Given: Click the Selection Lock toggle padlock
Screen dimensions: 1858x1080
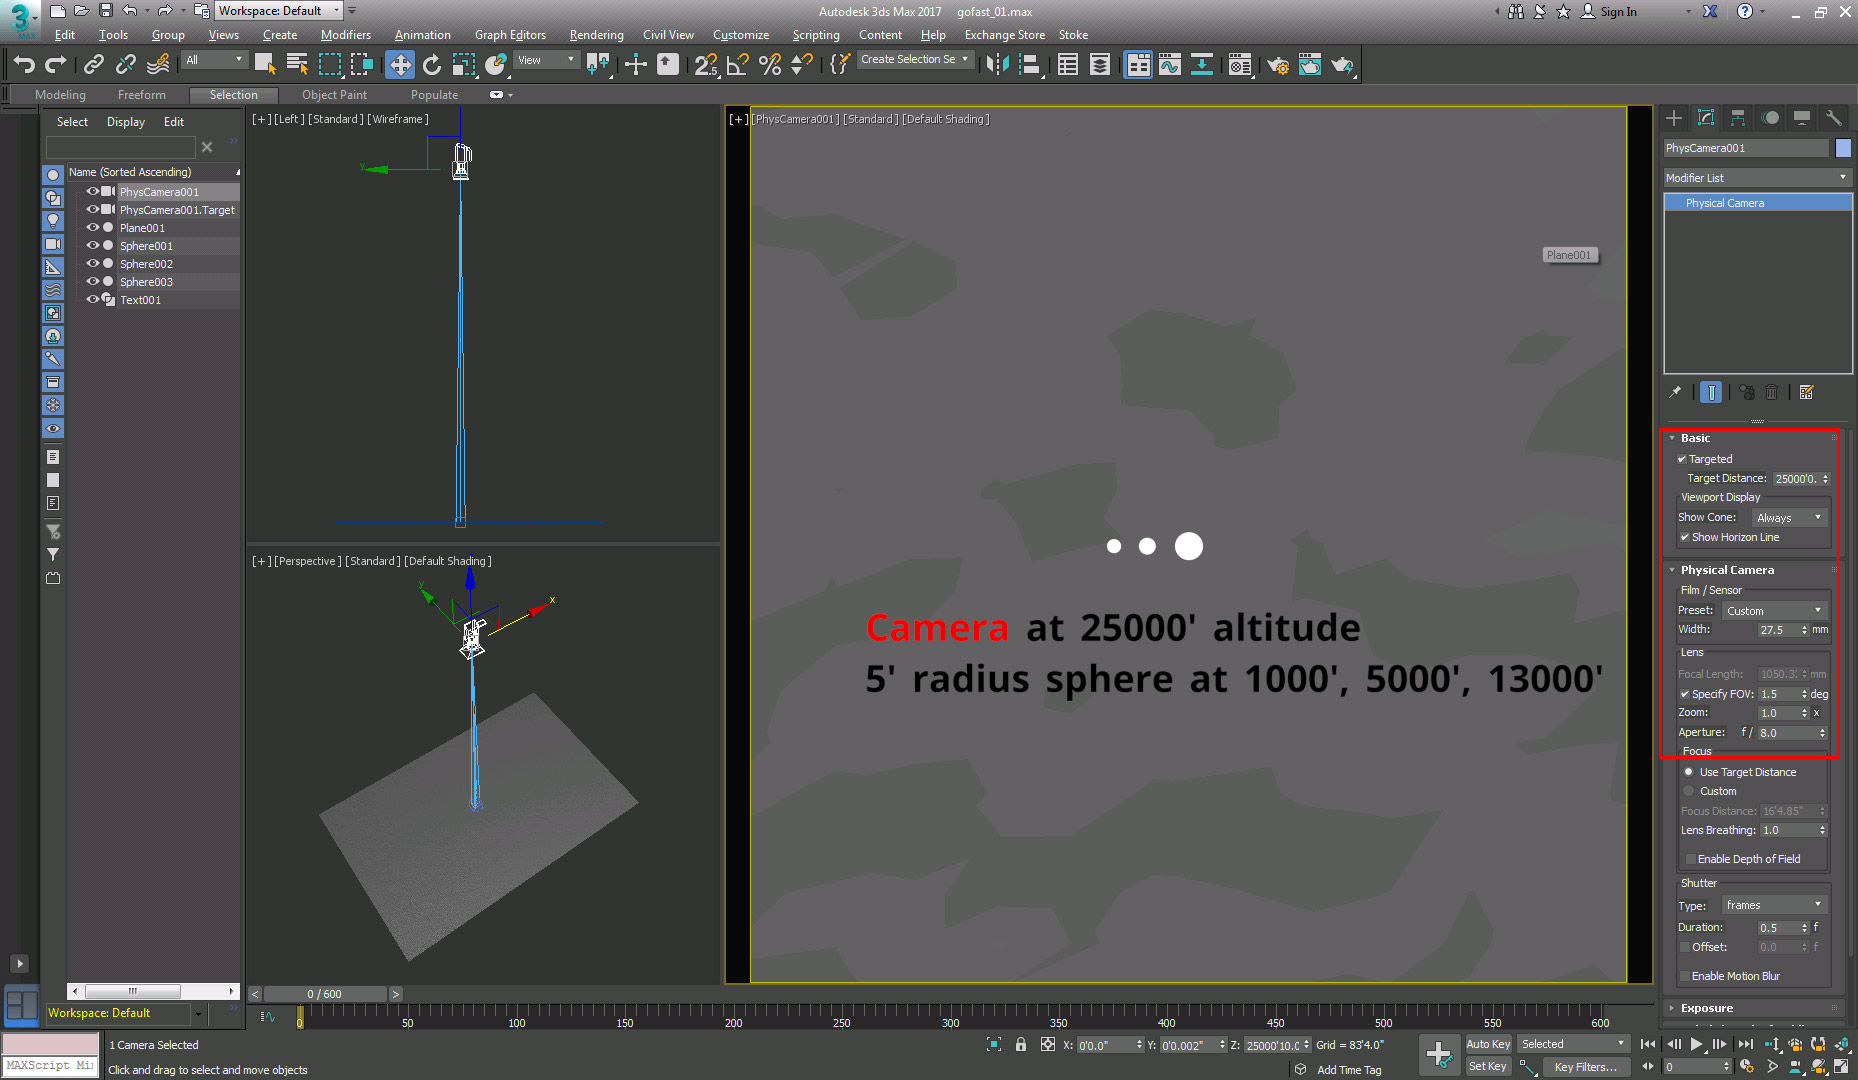Looking at the screenshot, I should [1021, 1044].
